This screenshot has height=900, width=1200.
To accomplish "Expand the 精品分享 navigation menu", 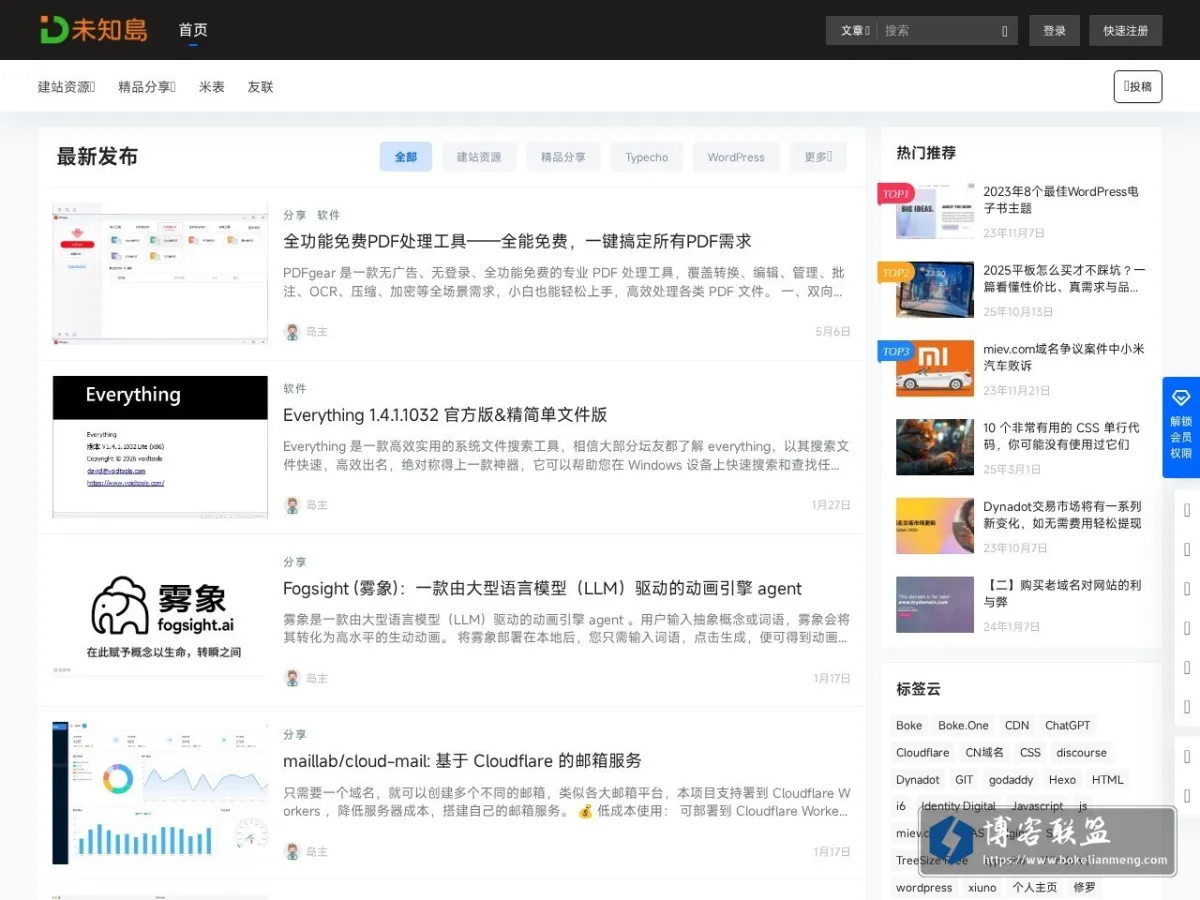I will [146, 87].
